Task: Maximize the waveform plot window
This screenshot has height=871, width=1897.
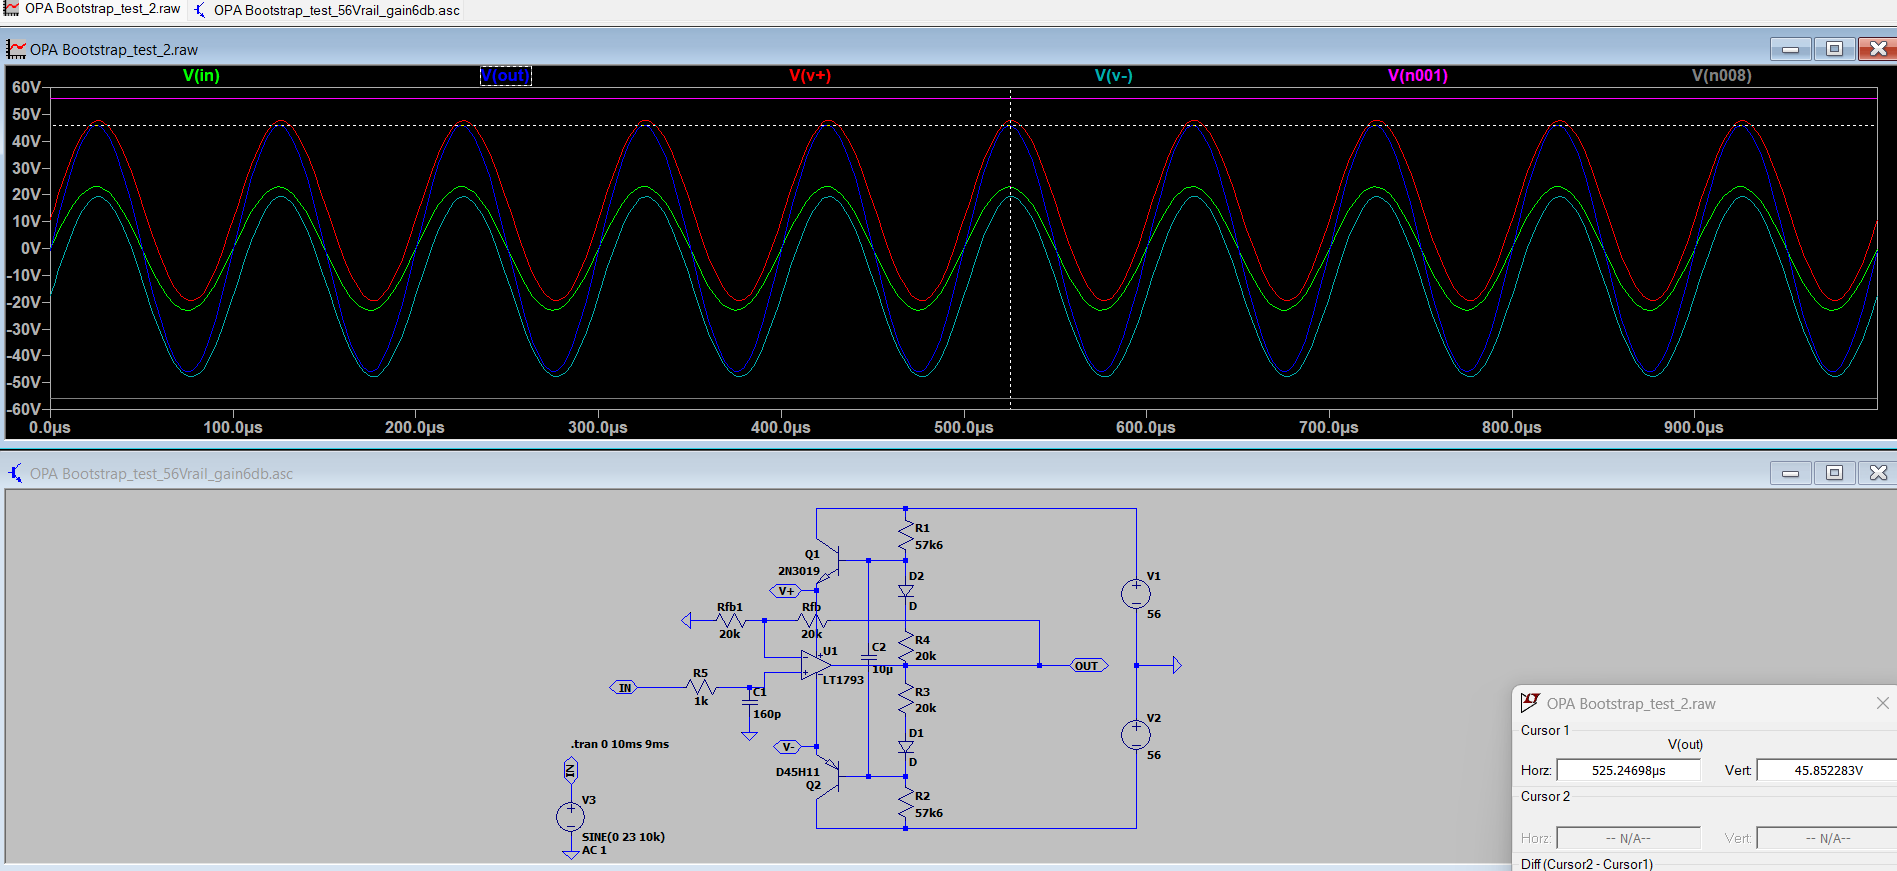Action: [x=1834, y=49]
